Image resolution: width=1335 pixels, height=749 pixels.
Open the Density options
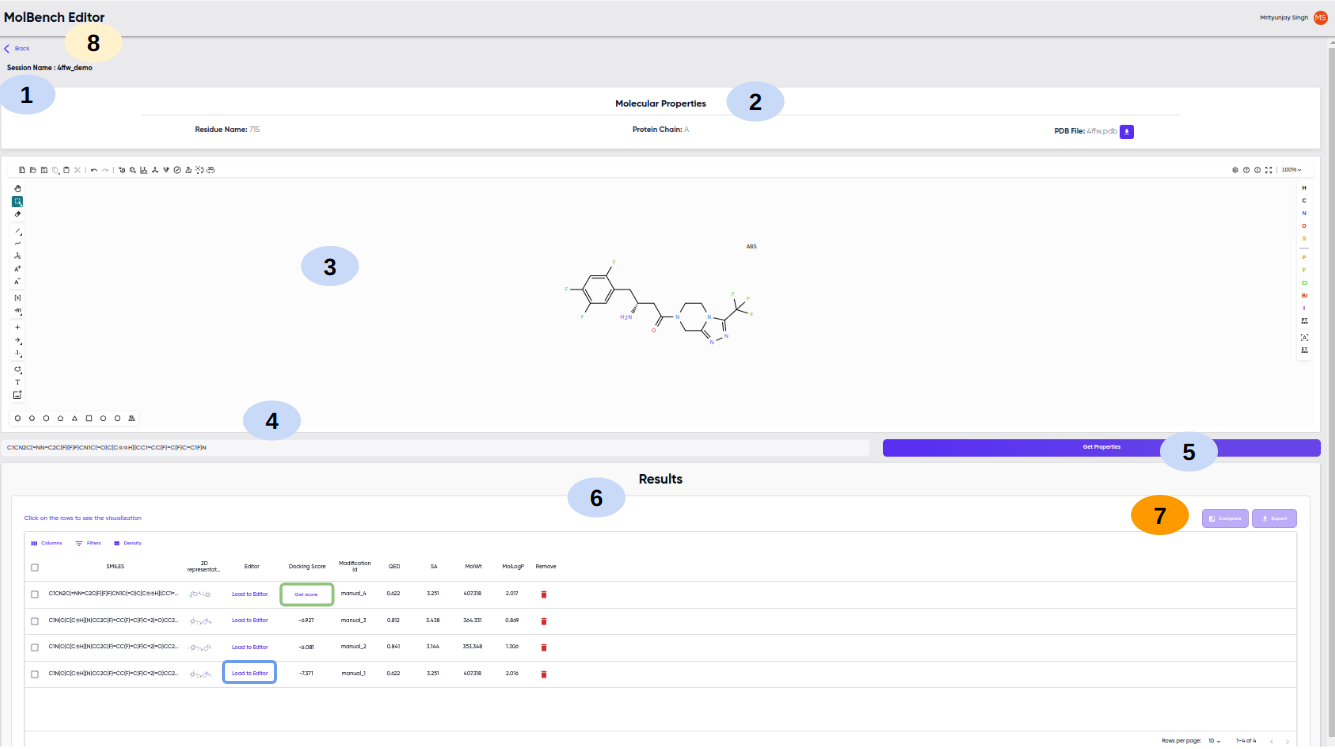pos(127,543)
